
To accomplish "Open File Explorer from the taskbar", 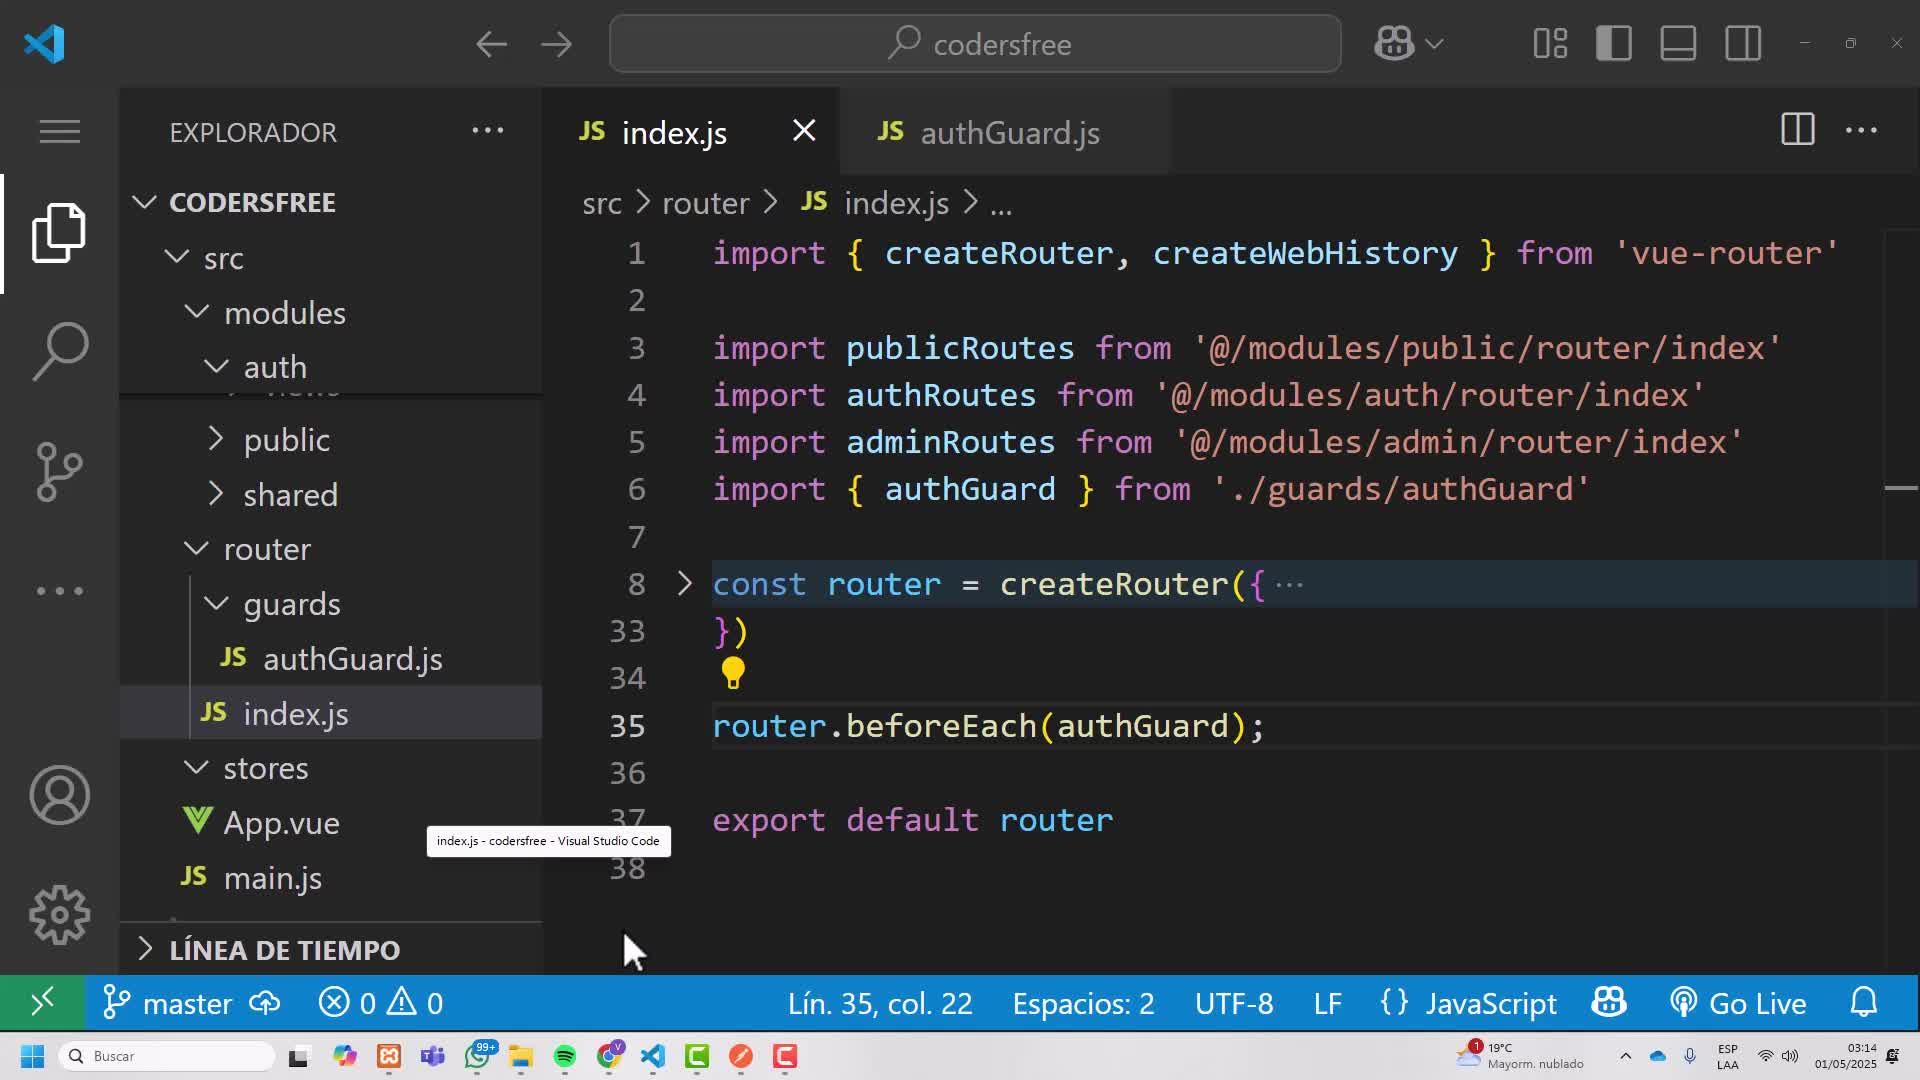I will (521, 1056).
